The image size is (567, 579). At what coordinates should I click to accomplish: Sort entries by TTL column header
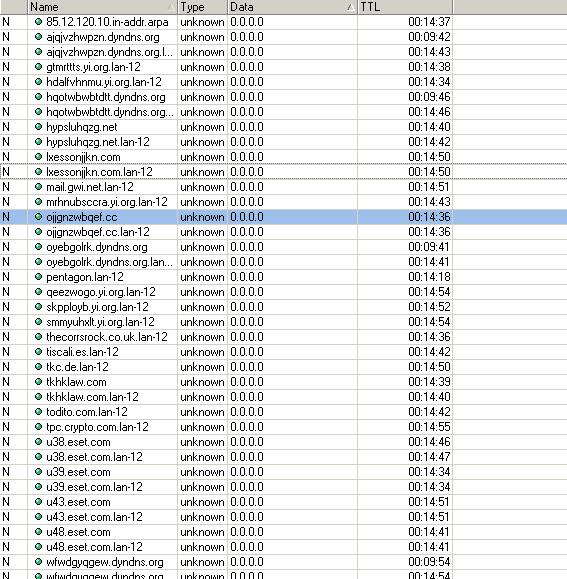405,7
